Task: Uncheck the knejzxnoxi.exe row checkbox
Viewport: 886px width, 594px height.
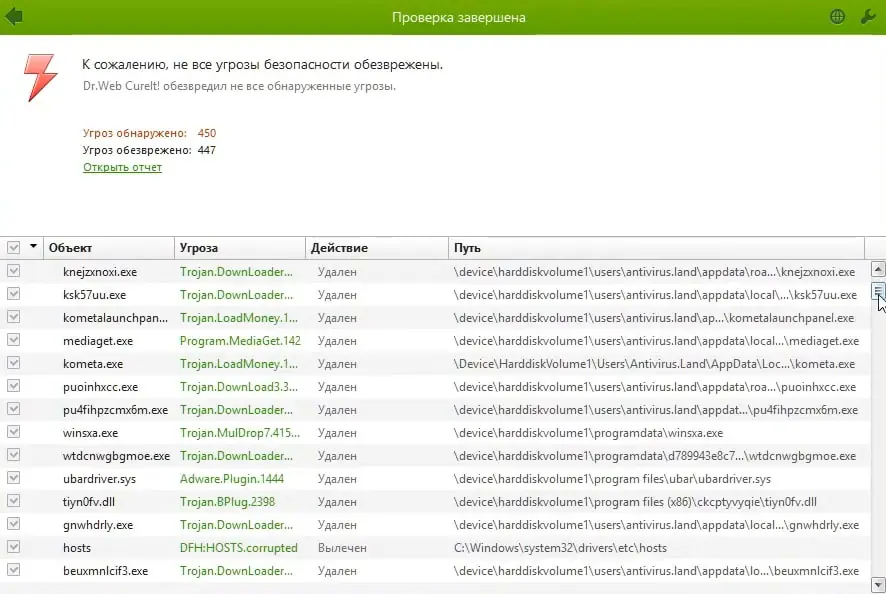Action: pos(14,271)
